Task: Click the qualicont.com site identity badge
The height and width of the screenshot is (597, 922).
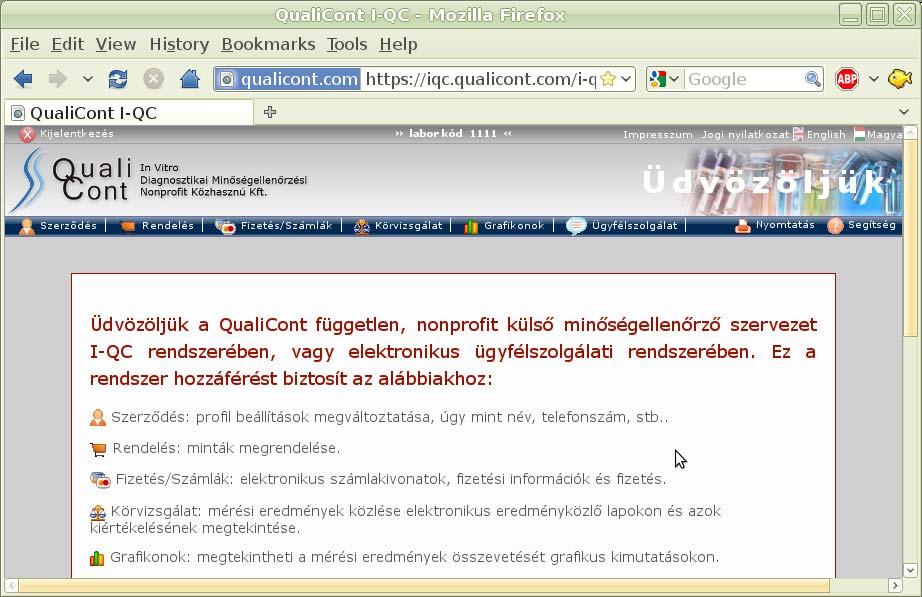Action: point(288,79)
